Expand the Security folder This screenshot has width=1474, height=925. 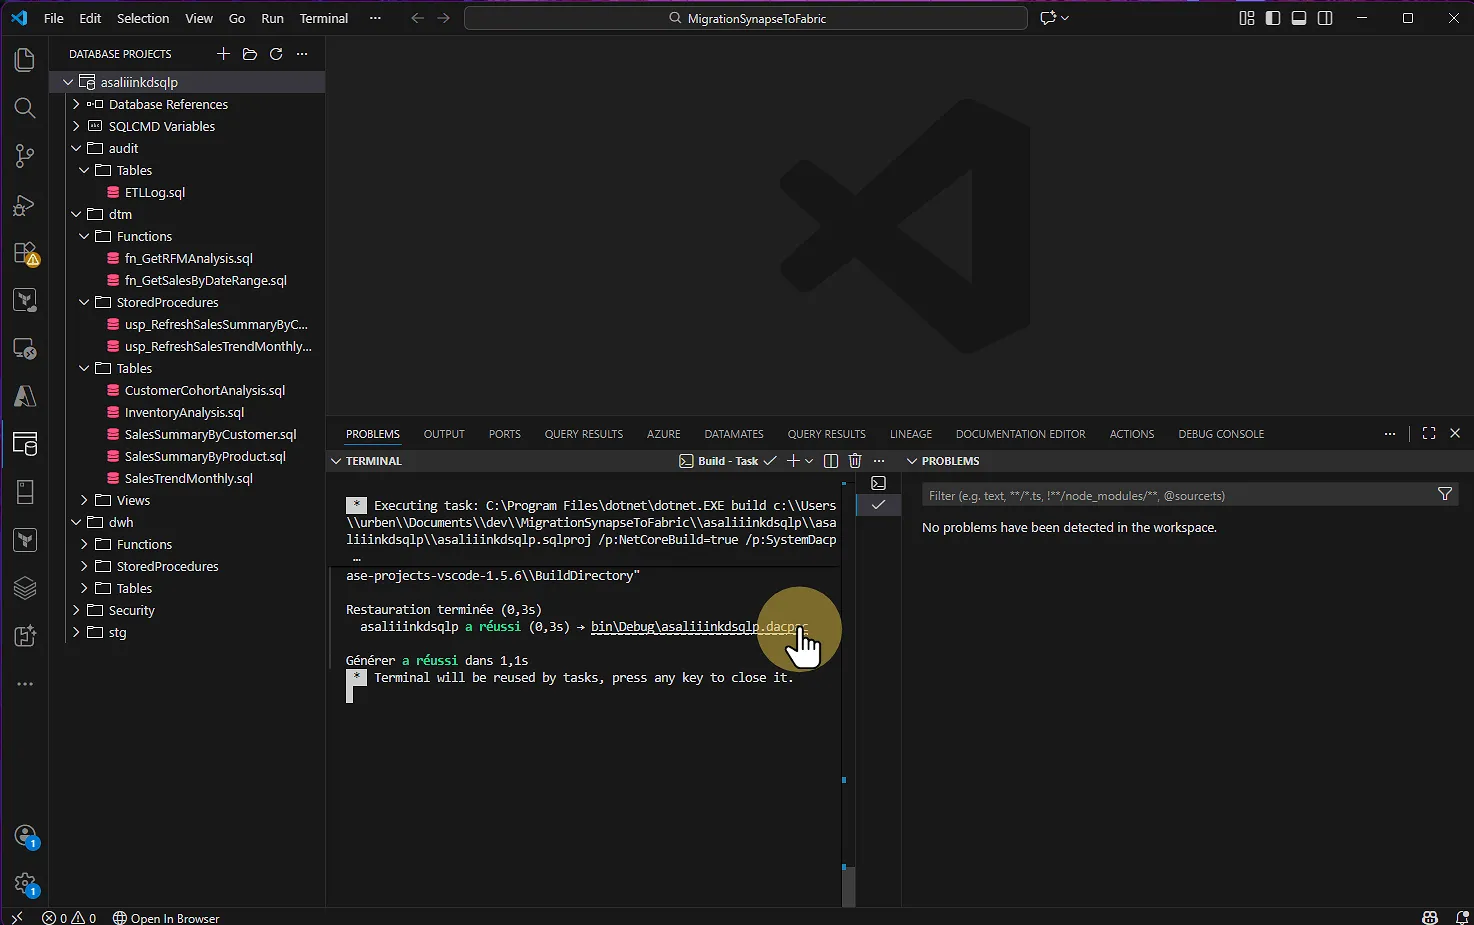pos(131,610)
